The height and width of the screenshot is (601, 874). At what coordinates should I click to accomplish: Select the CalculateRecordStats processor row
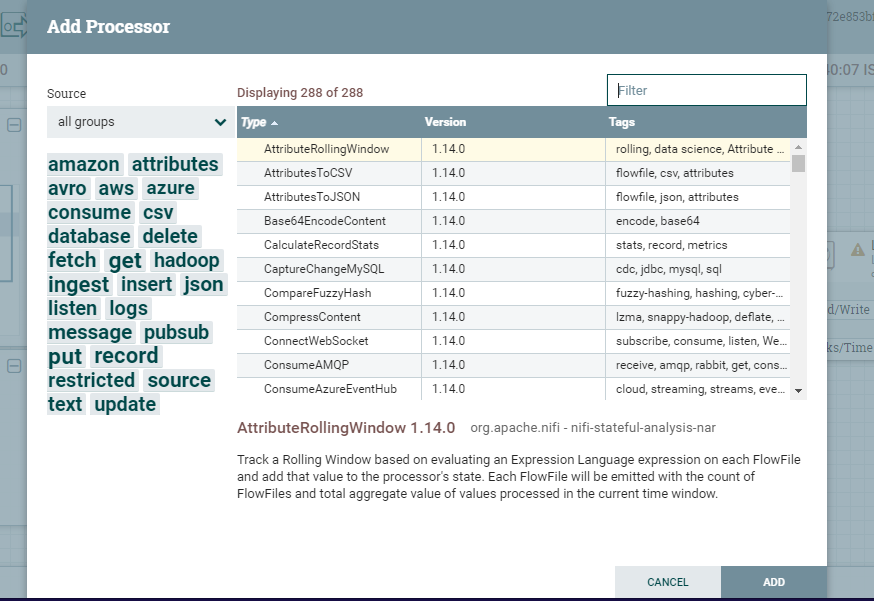tap(513, 245)
